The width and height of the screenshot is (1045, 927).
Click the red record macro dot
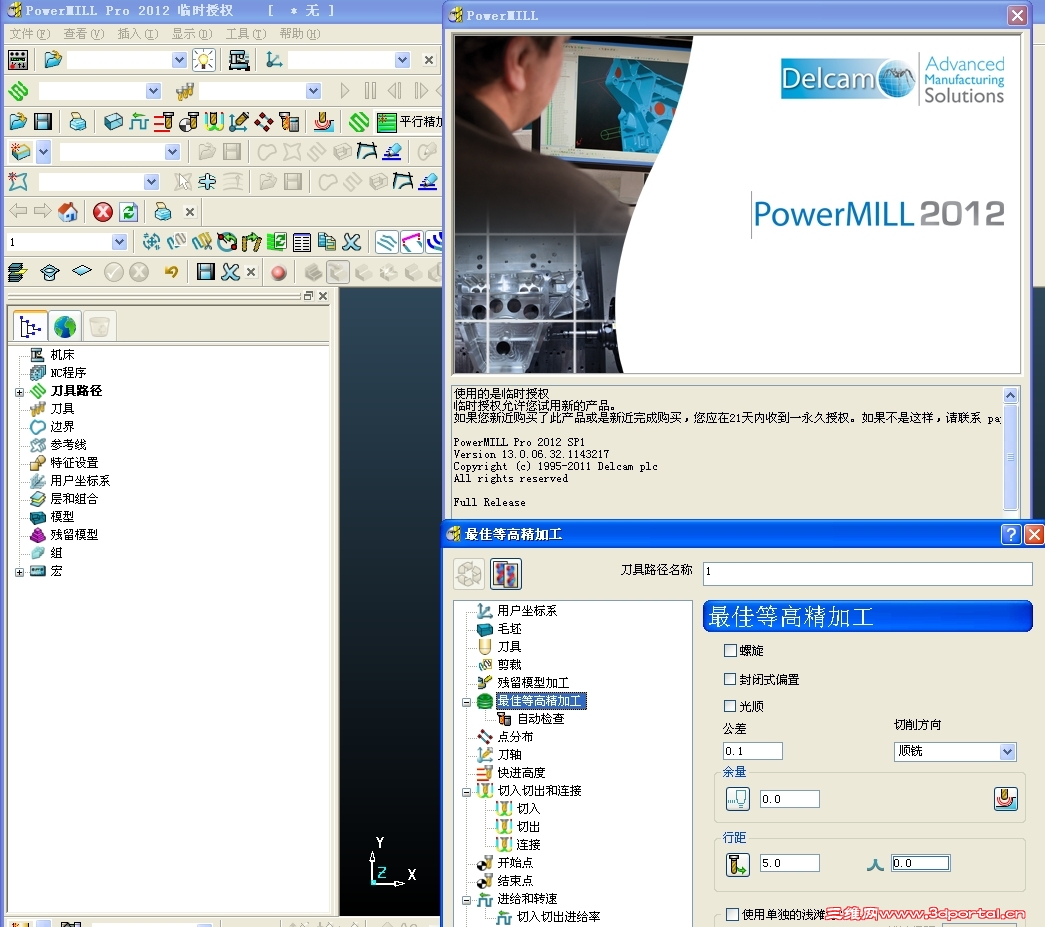279,273
